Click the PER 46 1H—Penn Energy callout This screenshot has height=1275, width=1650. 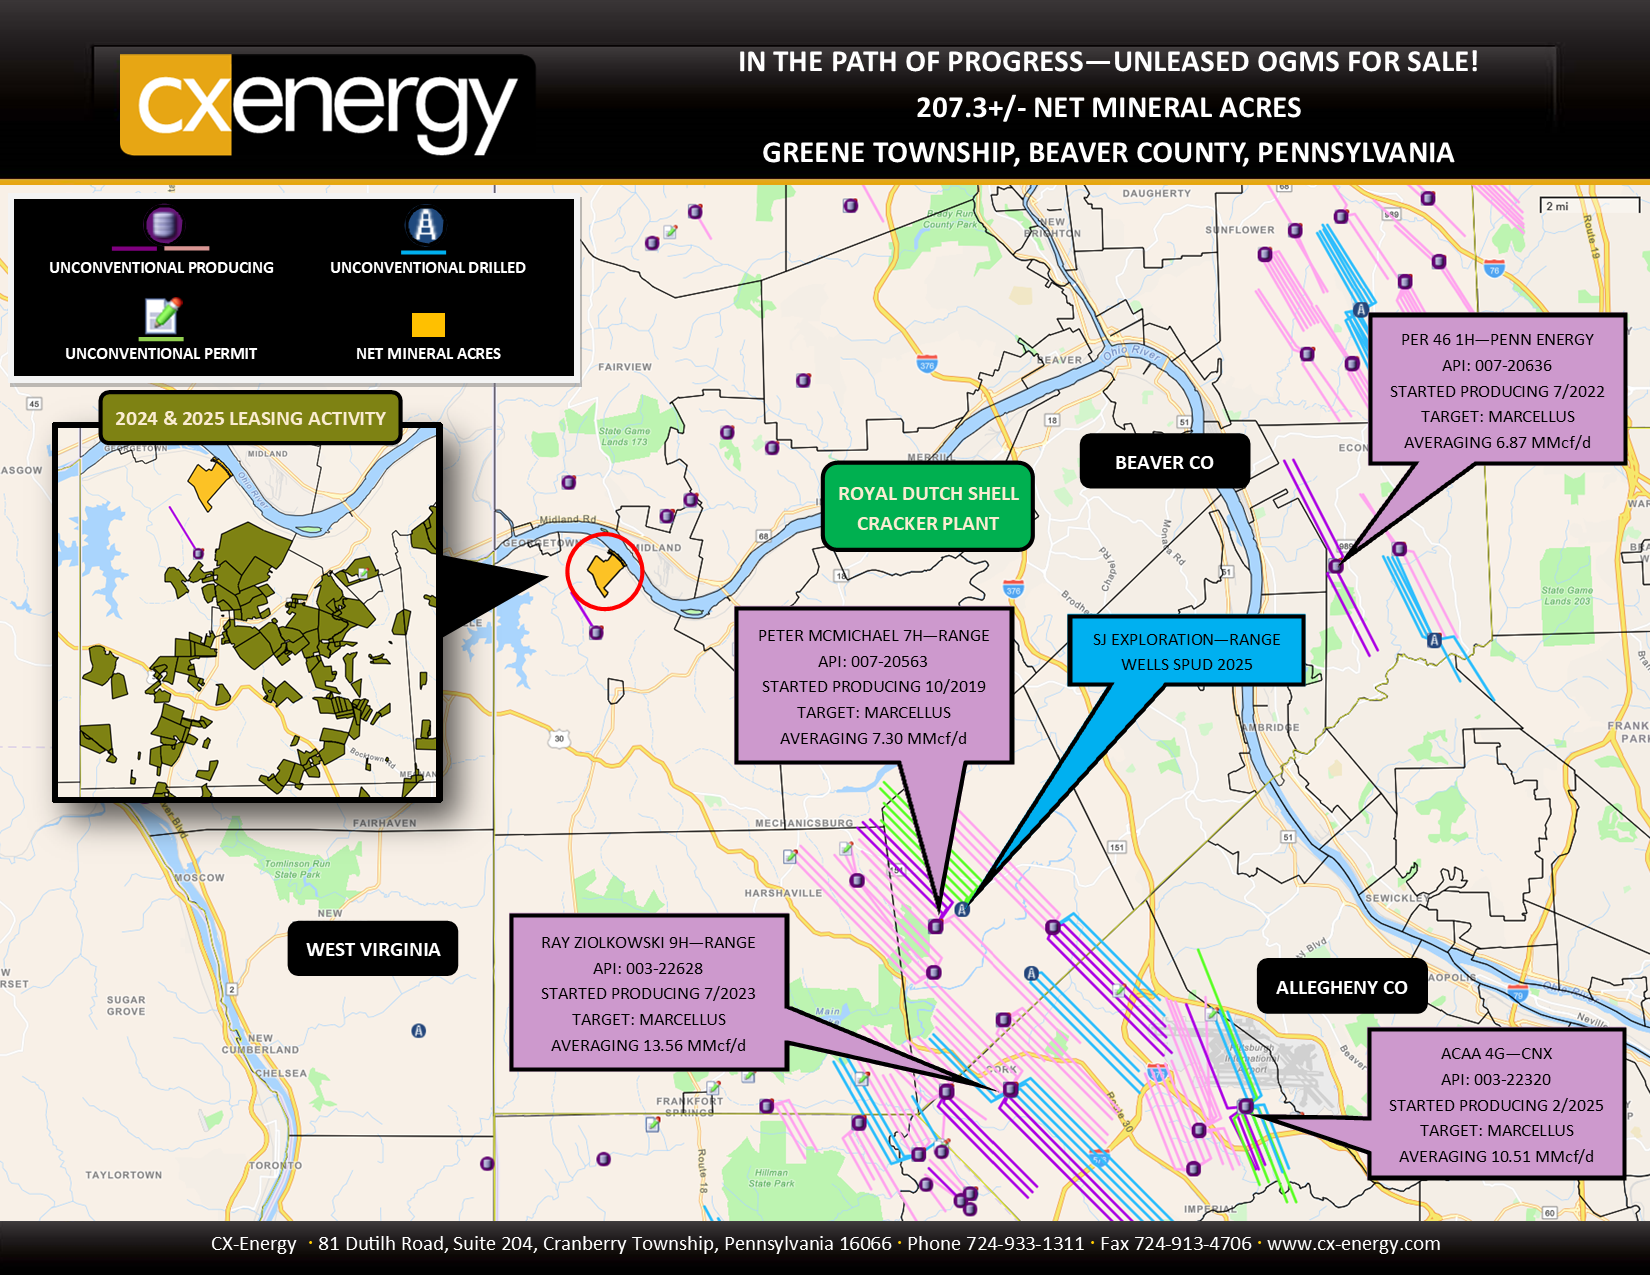point(1497,390)
